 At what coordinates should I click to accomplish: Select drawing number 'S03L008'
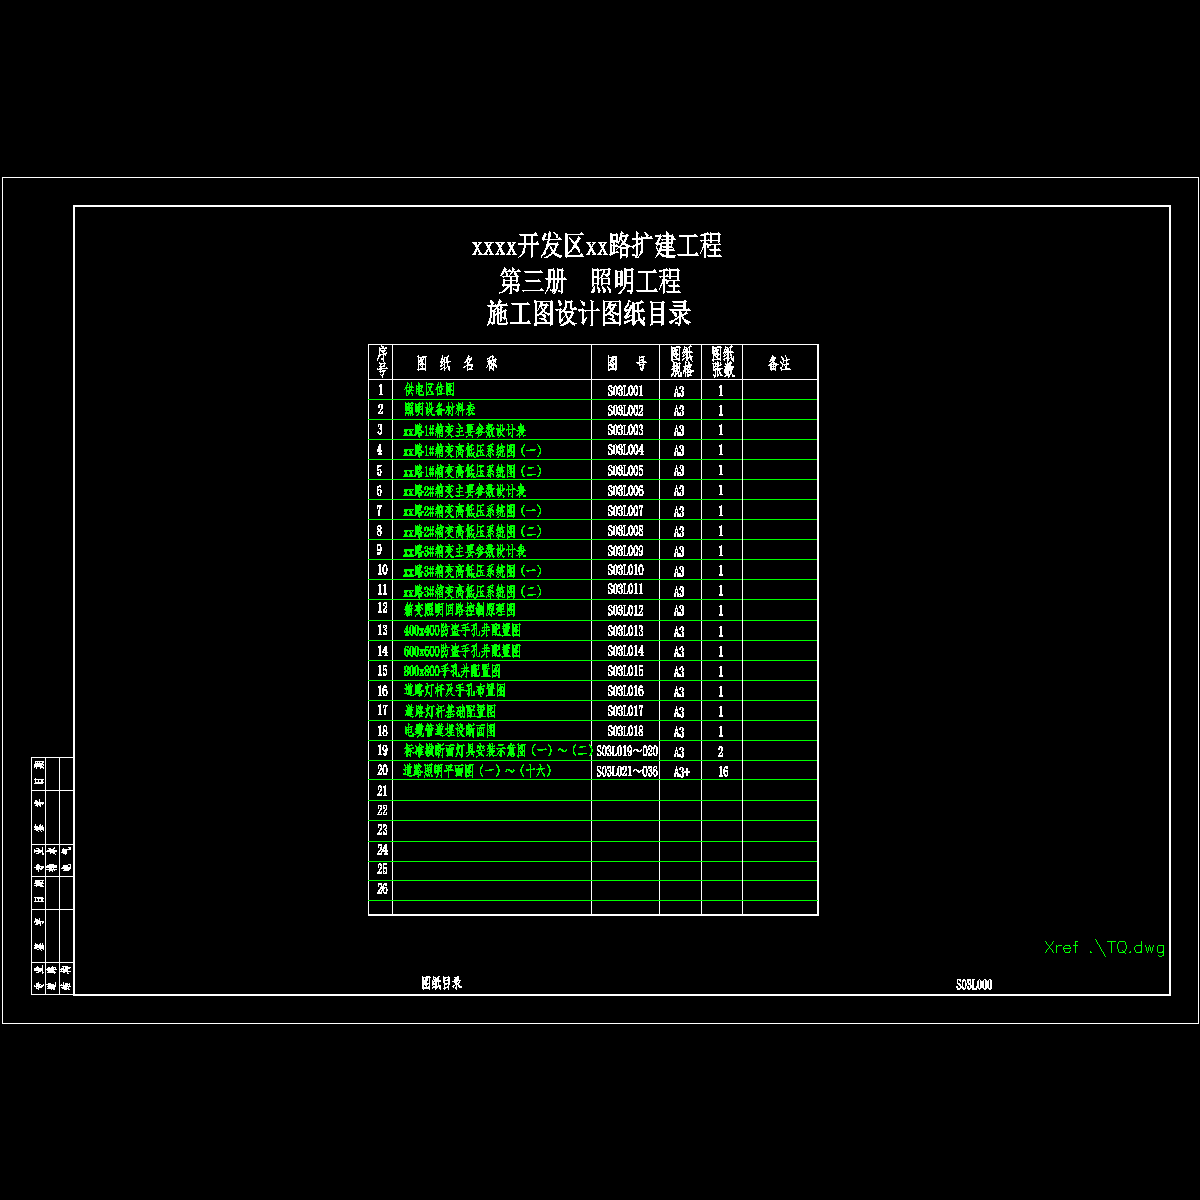click(626, 531)
